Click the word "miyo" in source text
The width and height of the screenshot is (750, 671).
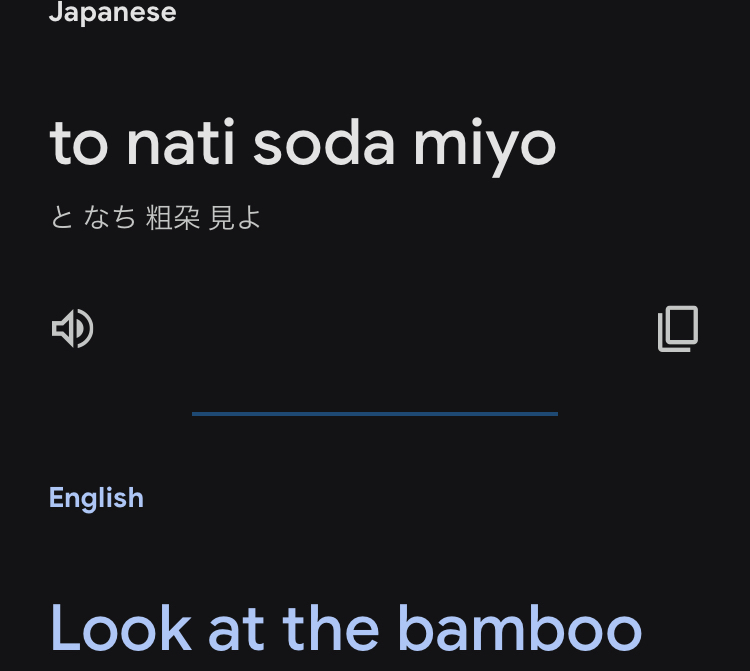[485, 146]
